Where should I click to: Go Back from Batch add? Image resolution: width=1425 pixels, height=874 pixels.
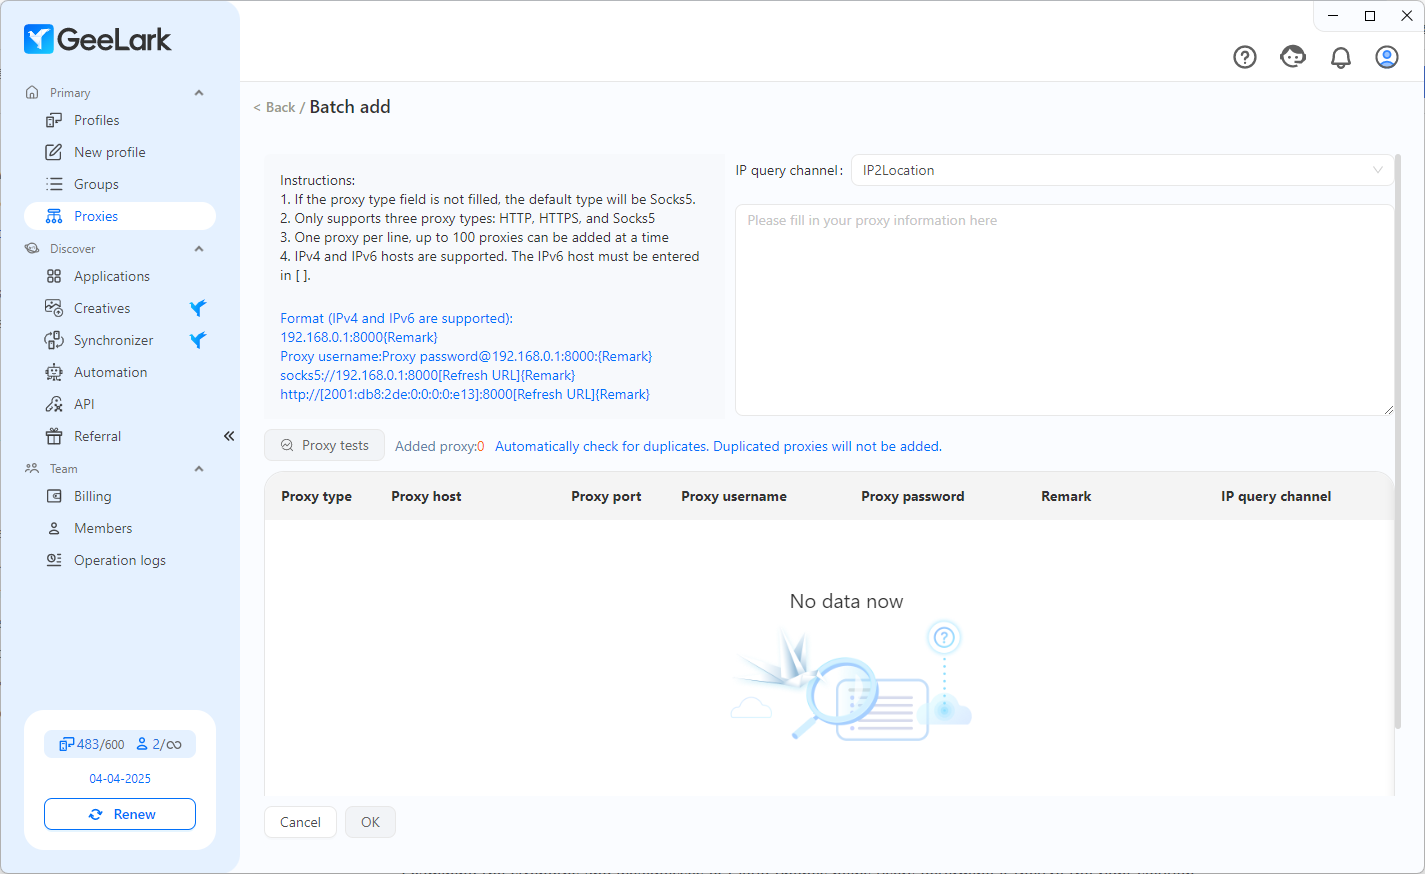(x=274, y=107)
